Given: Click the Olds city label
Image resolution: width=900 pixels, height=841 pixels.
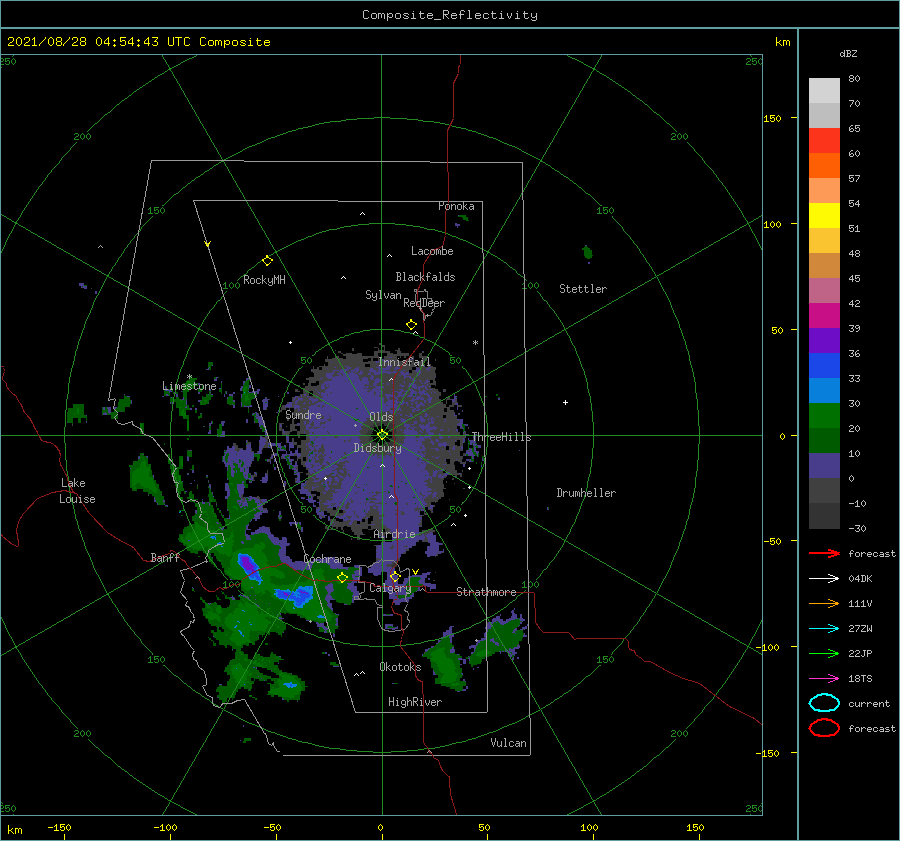Looking at the screenshot, I should (381, 417).
